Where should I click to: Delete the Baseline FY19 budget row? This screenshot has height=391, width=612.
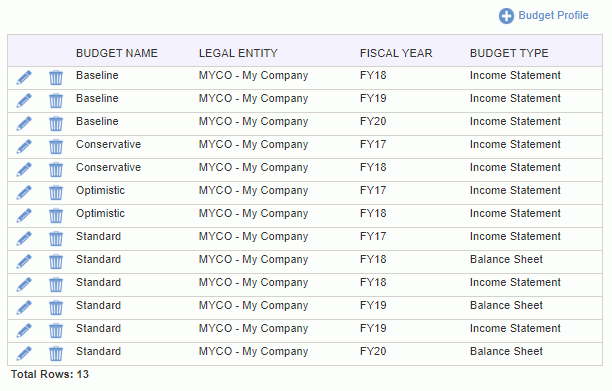[x=56, y=101]
